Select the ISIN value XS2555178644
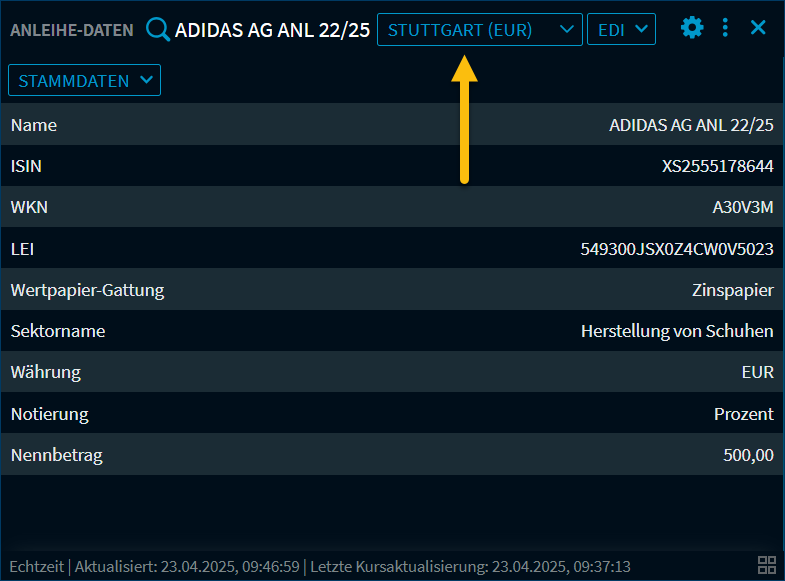Viewport: 785px width, 581px height. [x=717, y=166]
